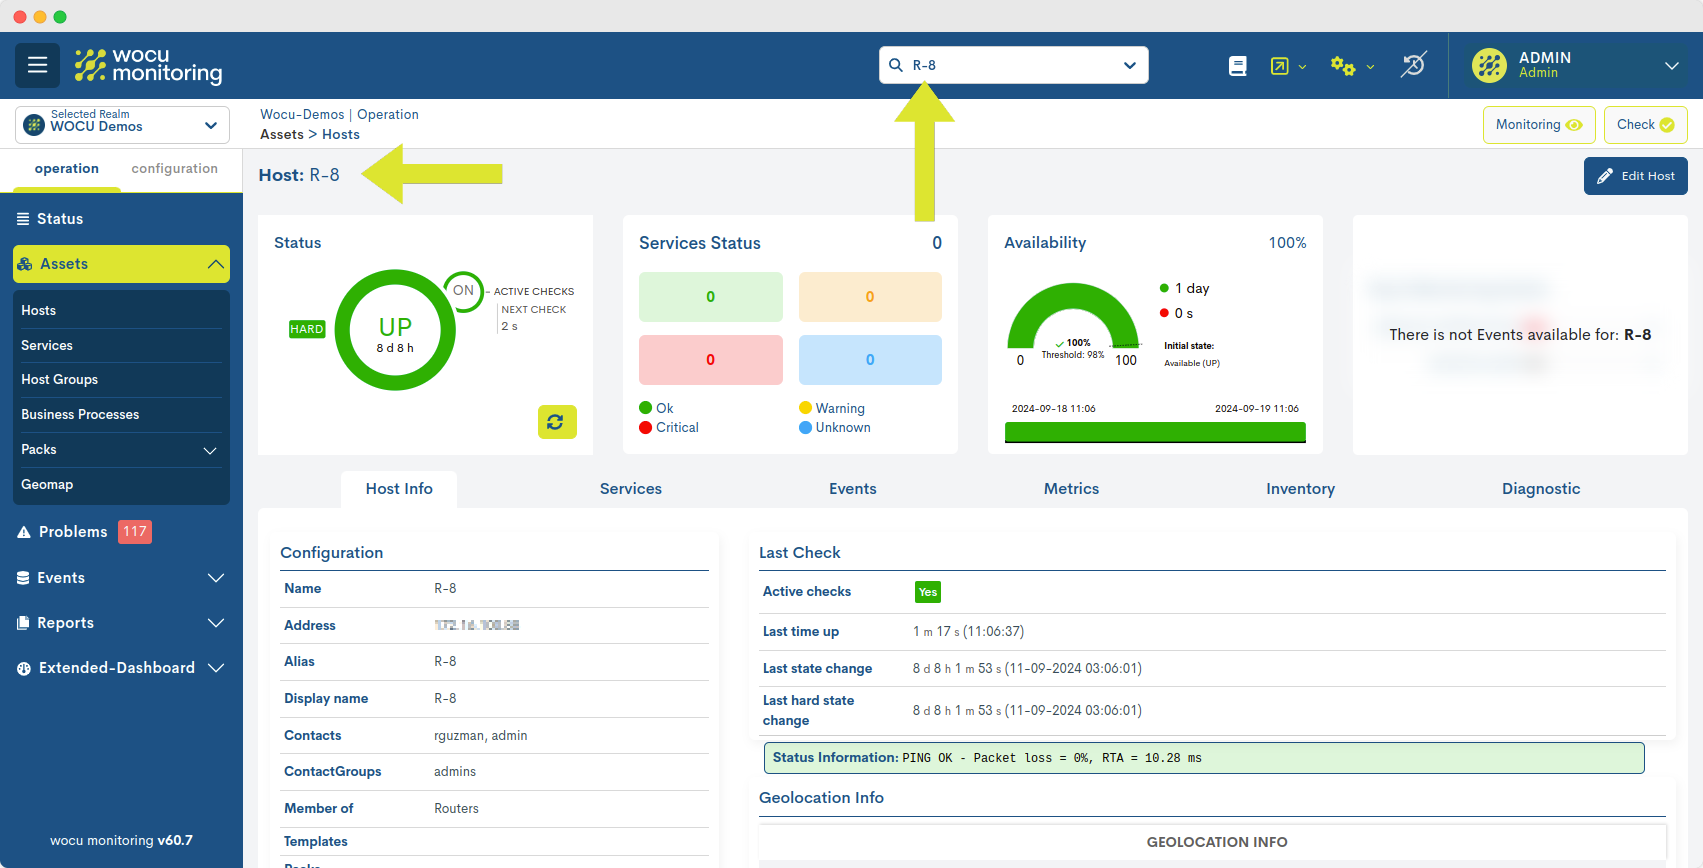This screenshot has width=1703, height=868.
Task: Click the Hosts breadcrumb link
Action: click(341, 135)
